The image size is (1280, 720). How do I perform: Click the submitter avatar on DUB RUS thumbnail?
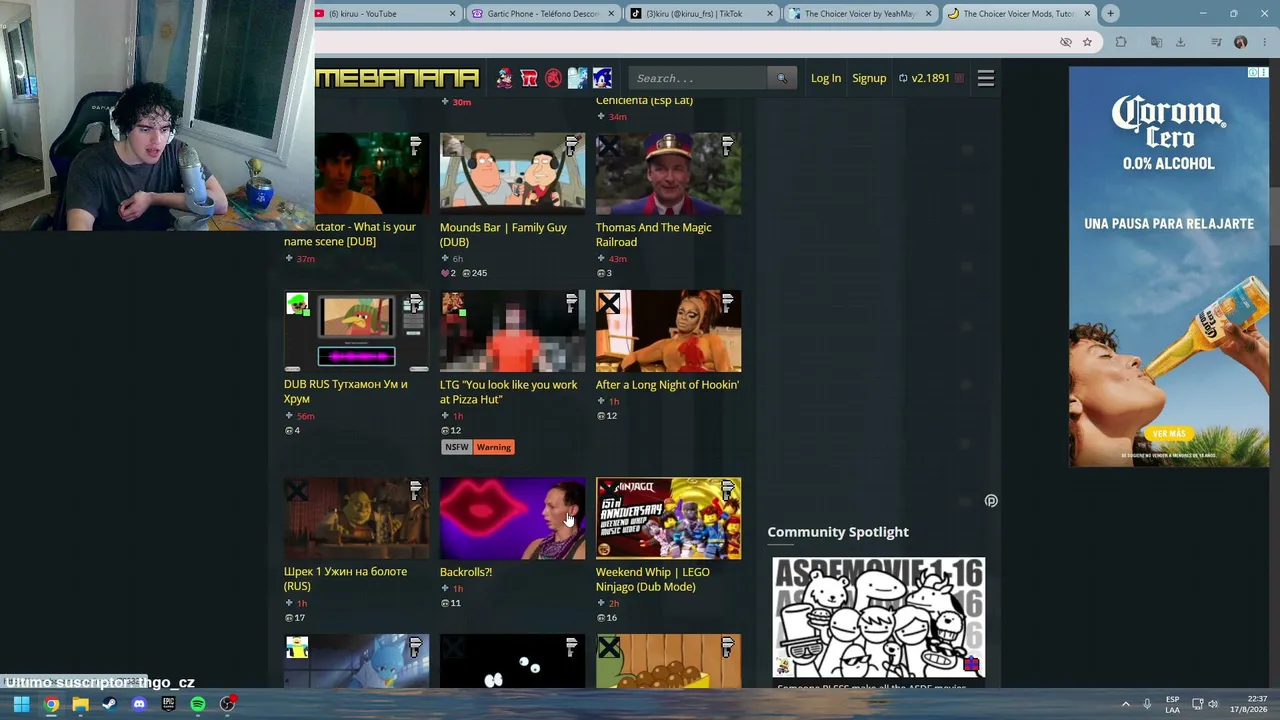coord(297,304)
